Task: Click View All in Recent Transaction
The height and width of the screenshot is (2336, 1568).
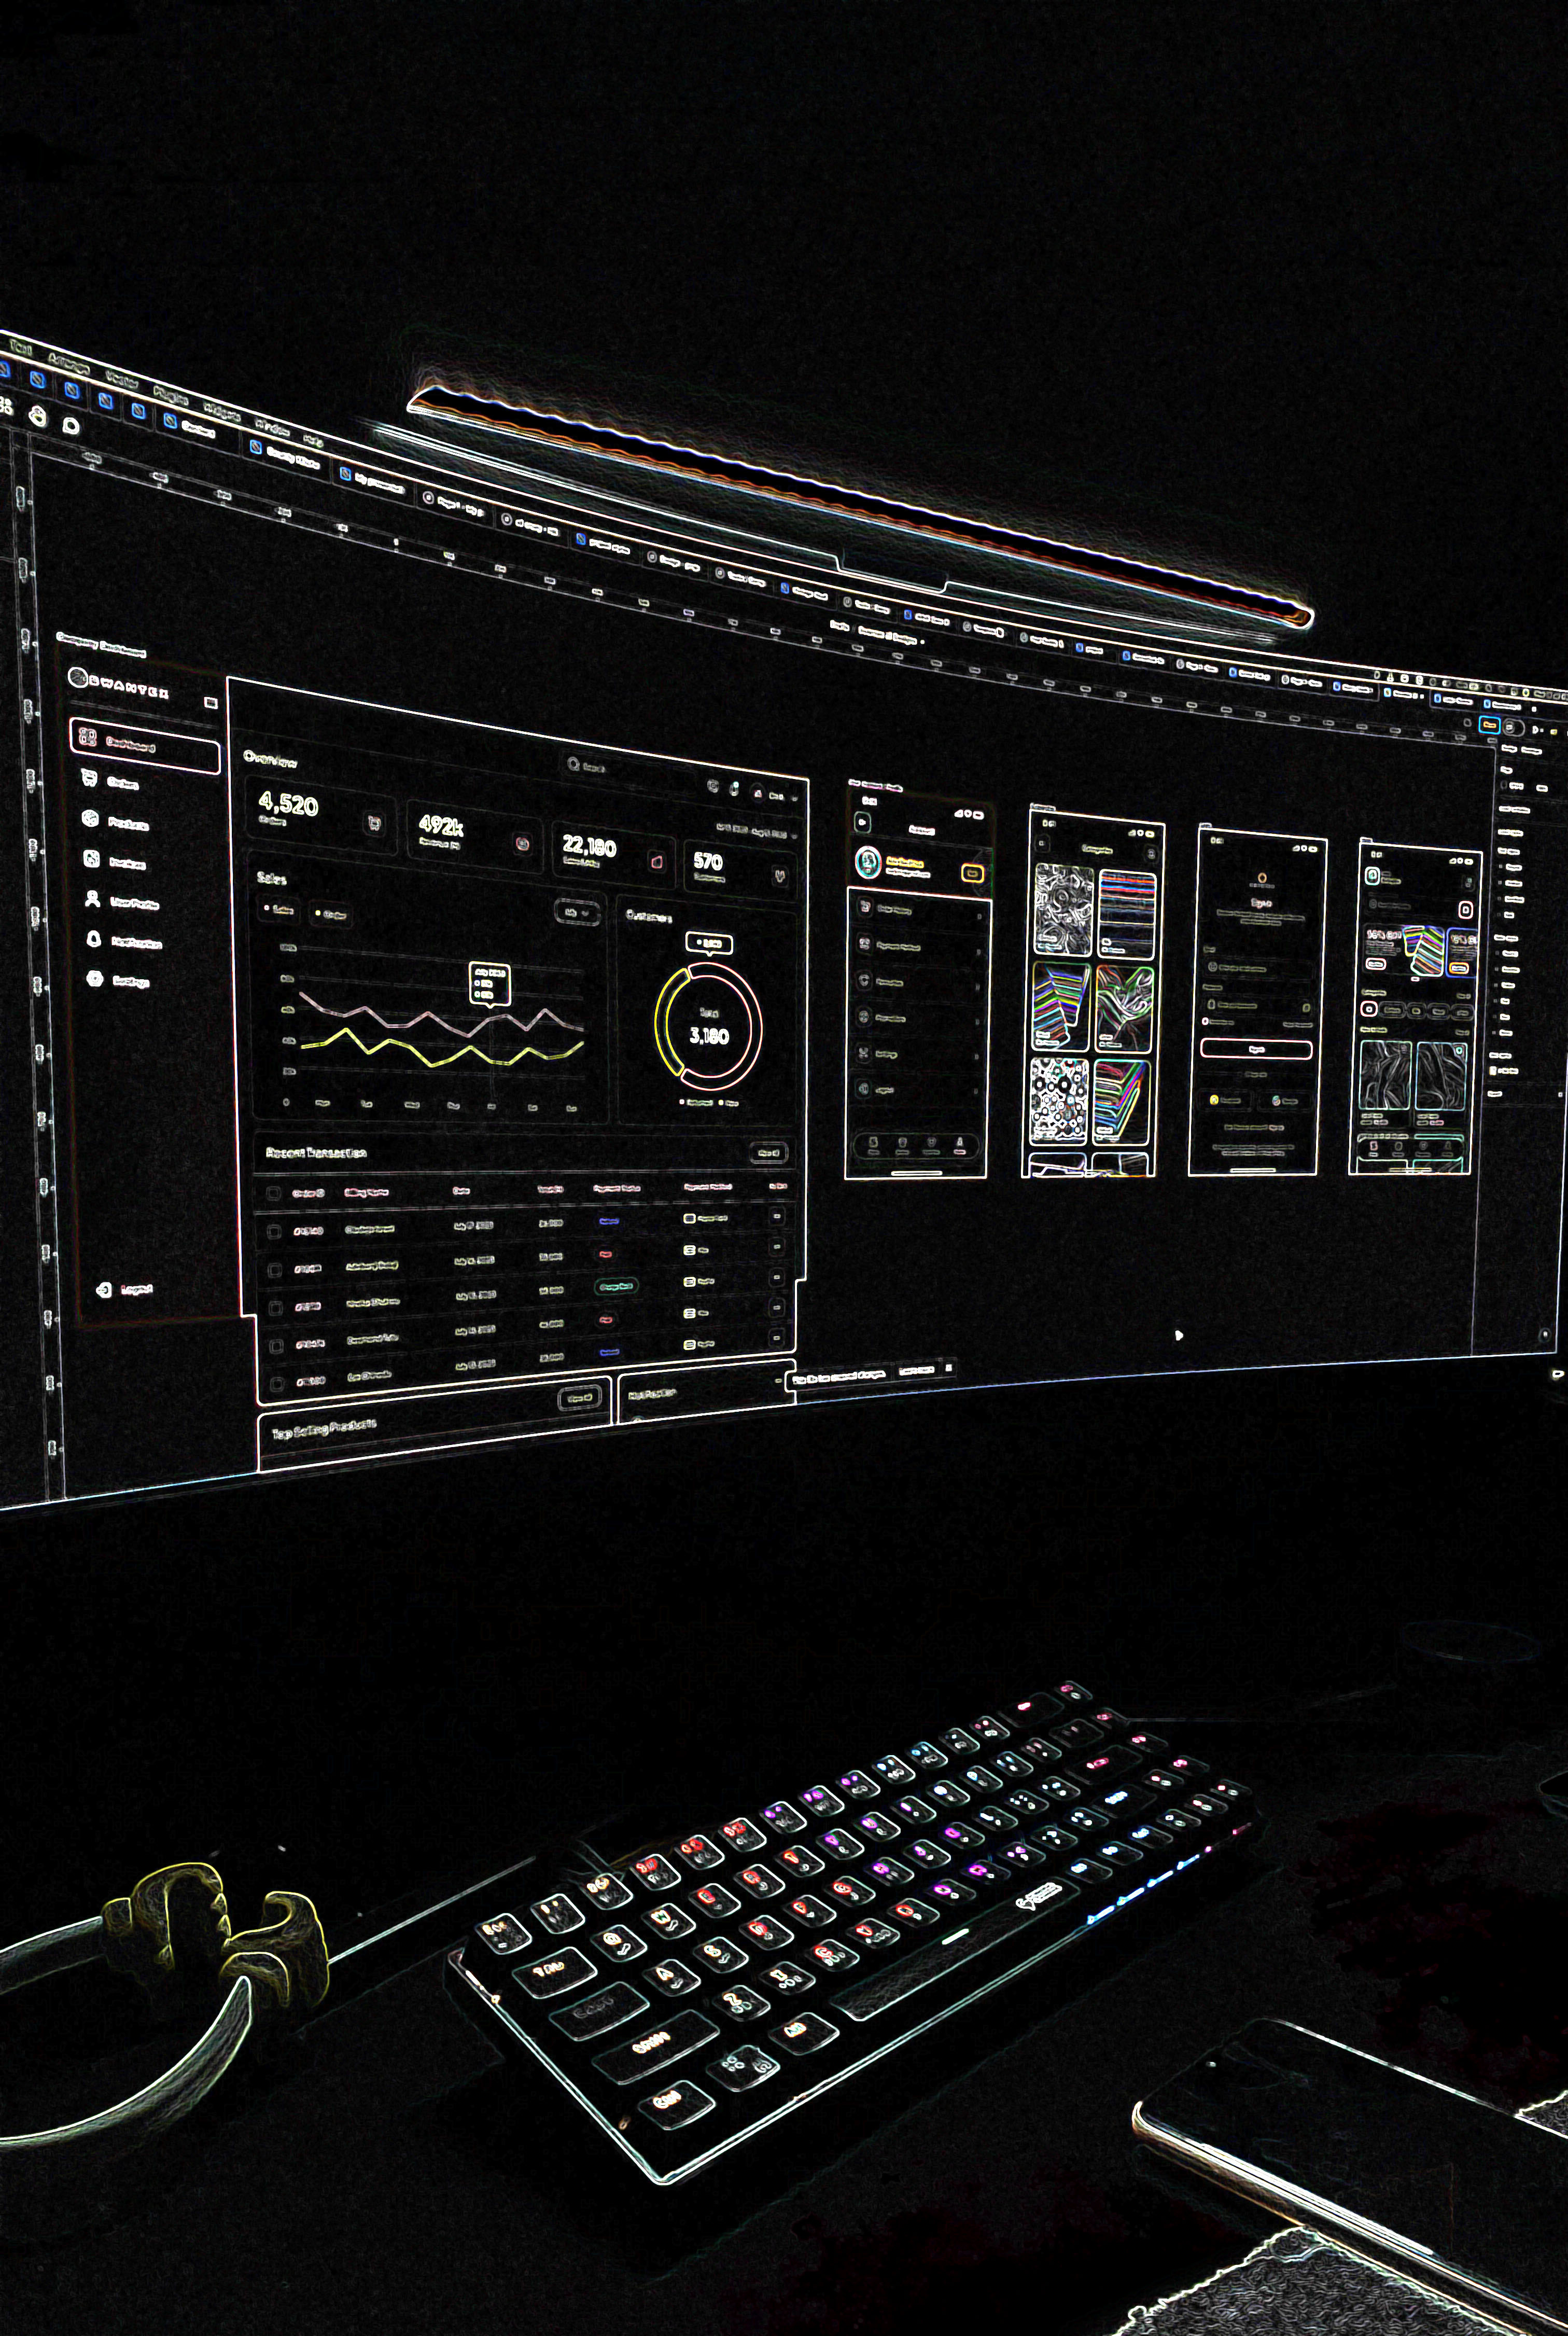Action: (x=768, y=1153)
